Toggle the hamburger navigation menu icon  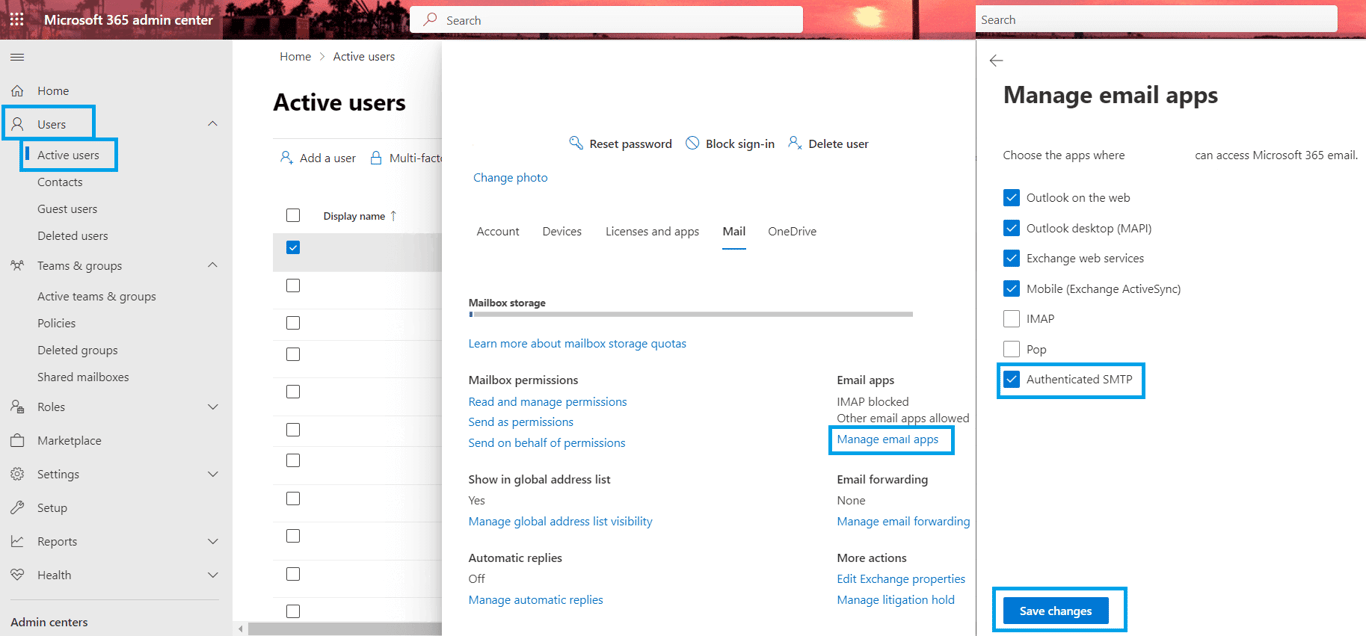click(17, 57)
